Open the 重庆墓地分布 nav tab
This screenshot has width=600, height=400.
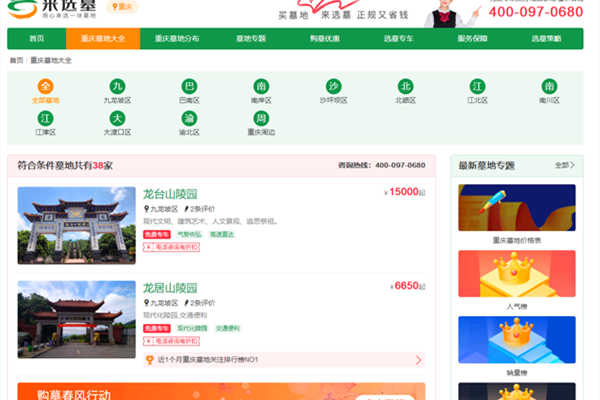(x=177, y=39)
